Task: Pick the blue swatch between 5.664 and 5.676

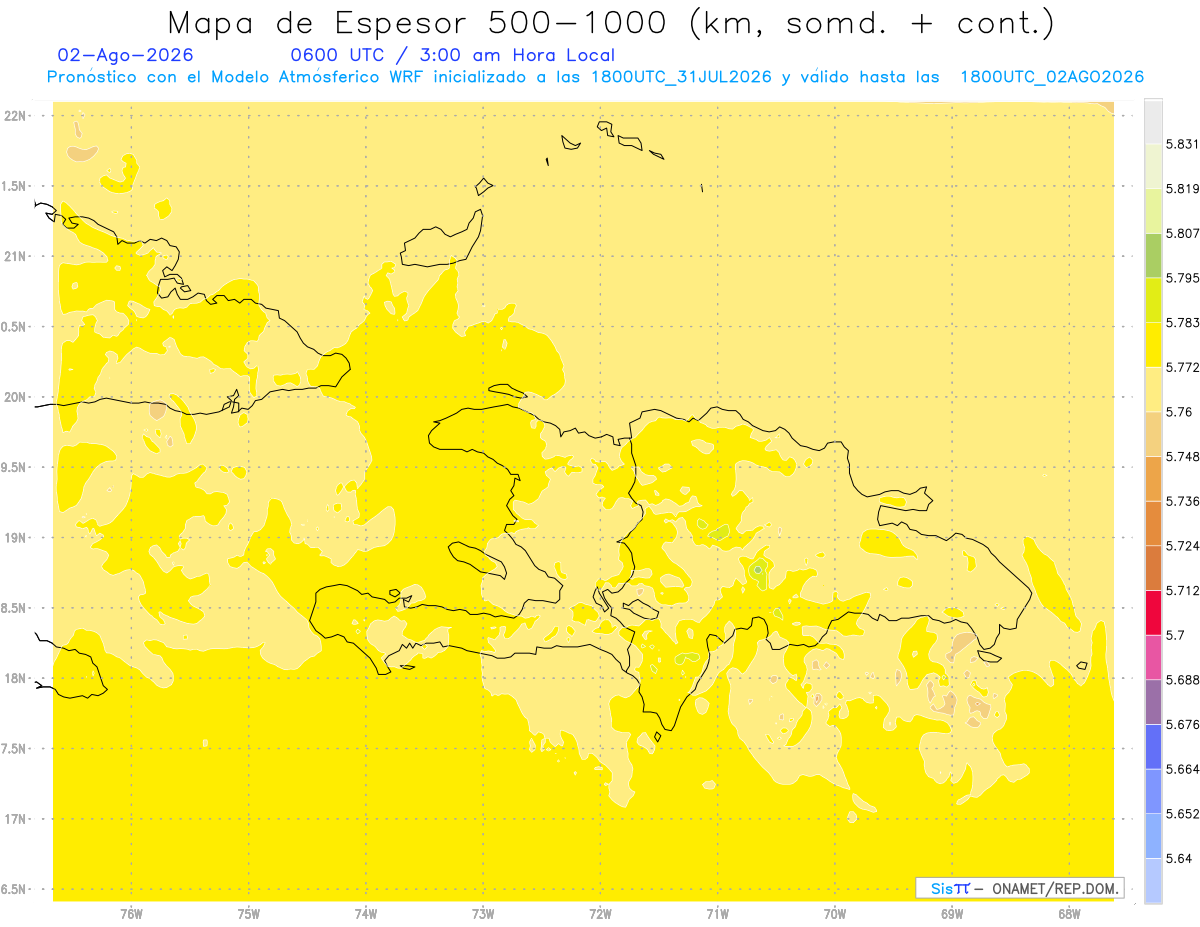Action: point(1153,746)
